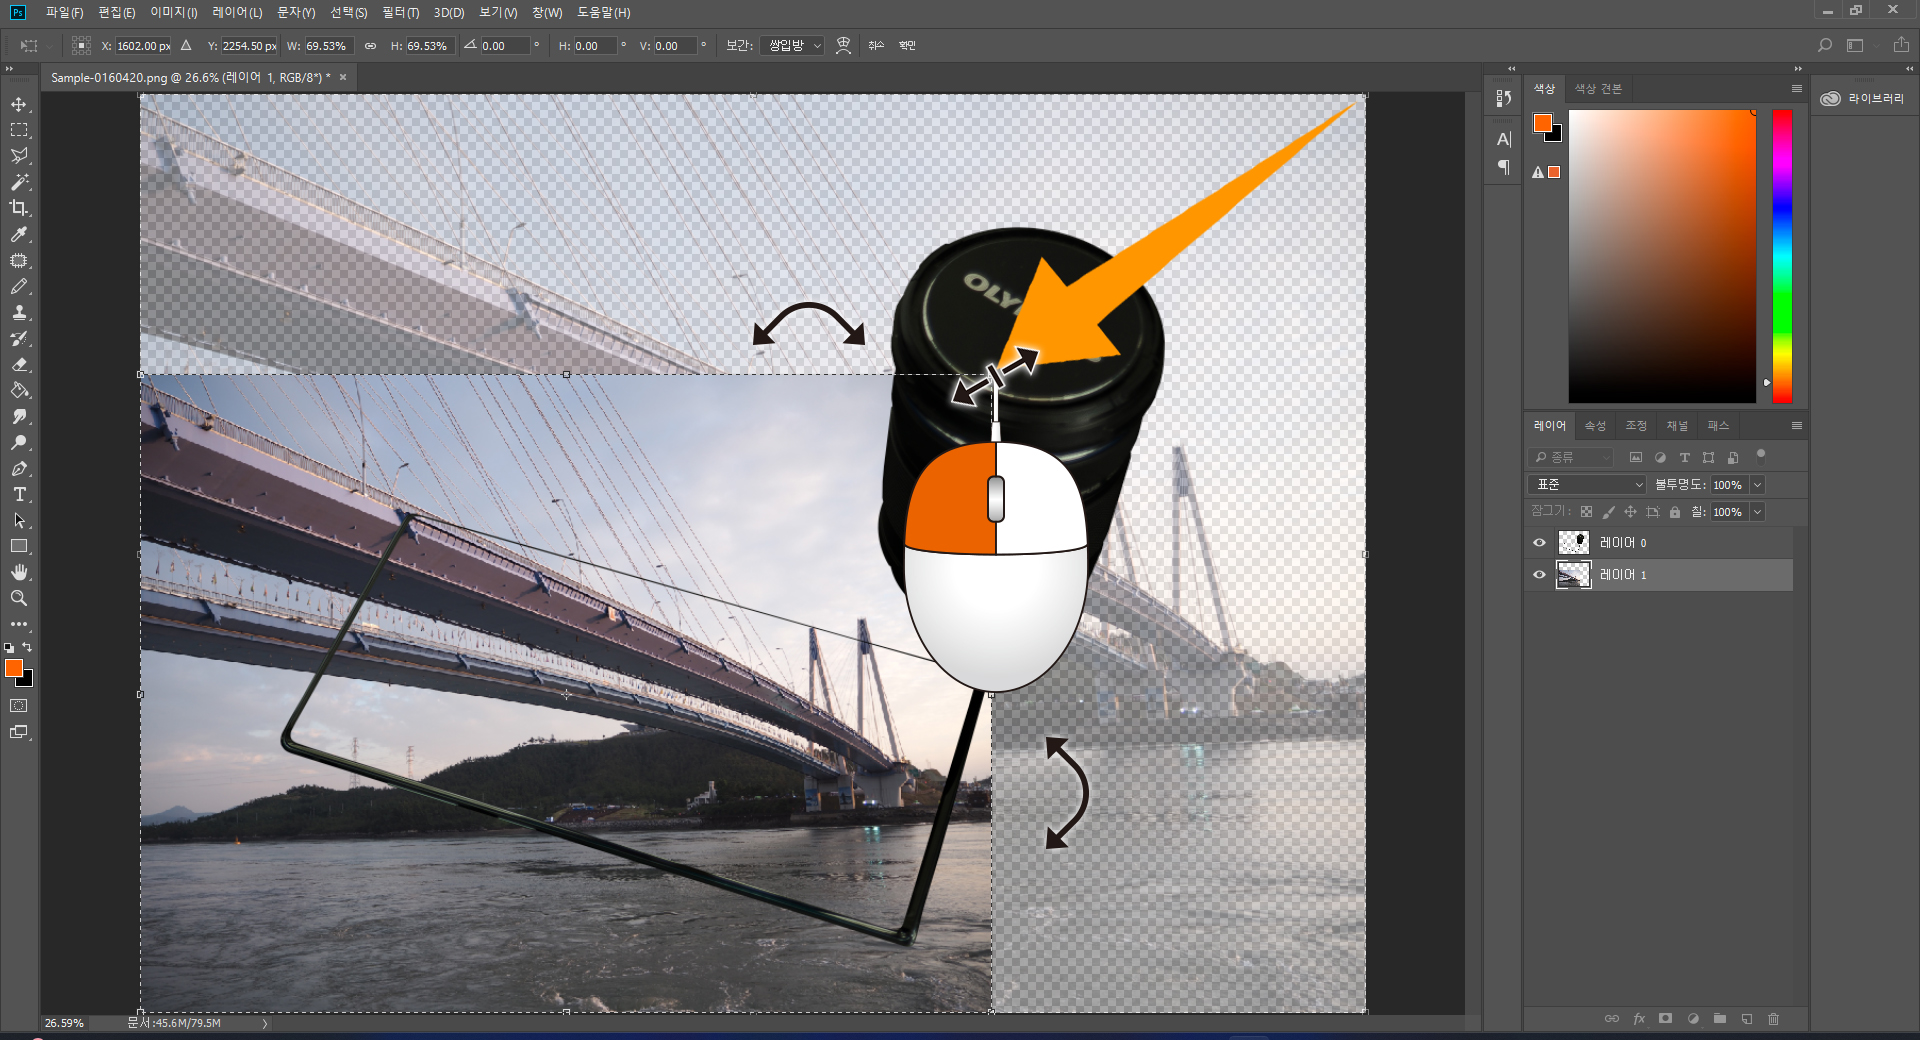Viewport: 1920px width, 1040px height.
Task: Select the Paint Bucket tool
Action: coord(19,390)
